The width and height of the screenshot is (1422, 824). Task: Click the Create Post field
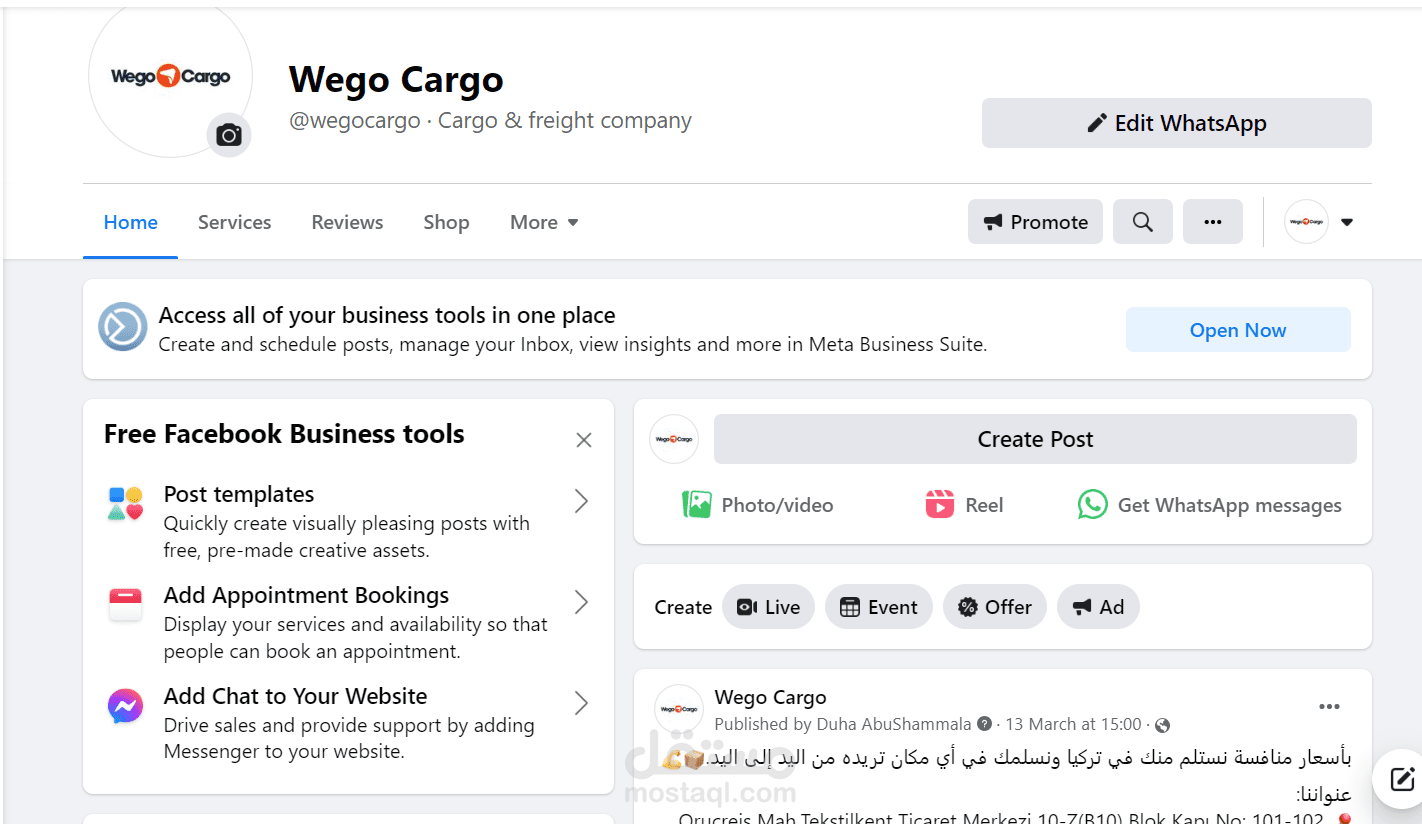point(1035,439)
